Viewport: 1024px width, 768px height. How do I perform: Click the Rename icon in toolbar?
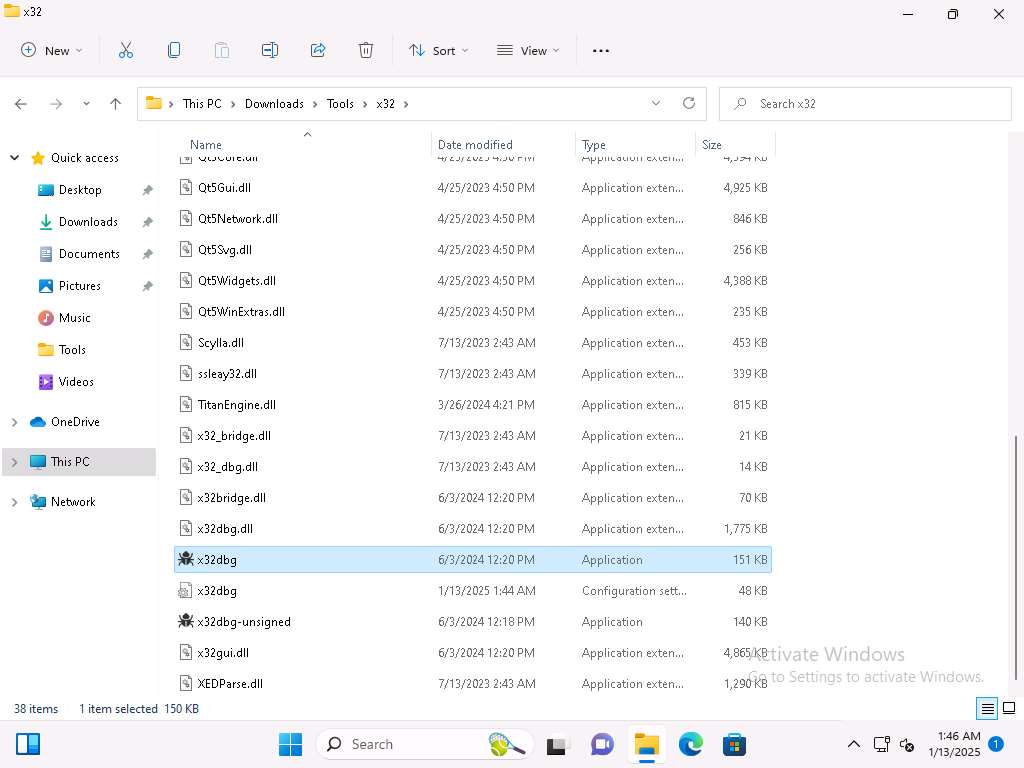click(270, 50)
